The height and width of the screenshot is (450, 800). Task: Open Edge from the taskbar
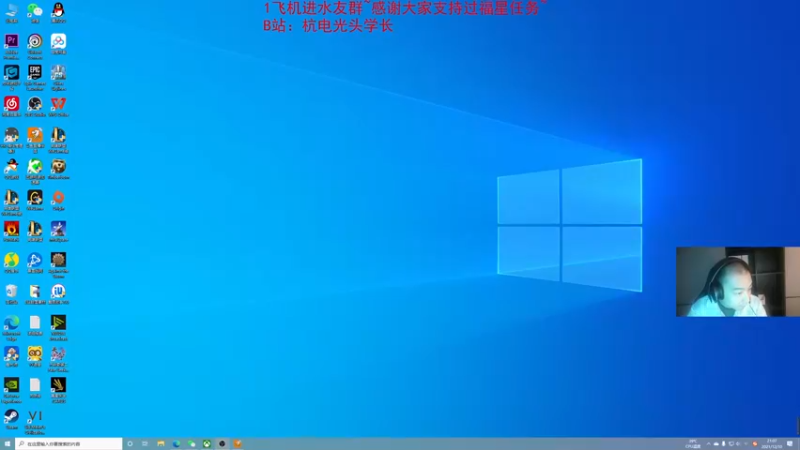point(176,444)
